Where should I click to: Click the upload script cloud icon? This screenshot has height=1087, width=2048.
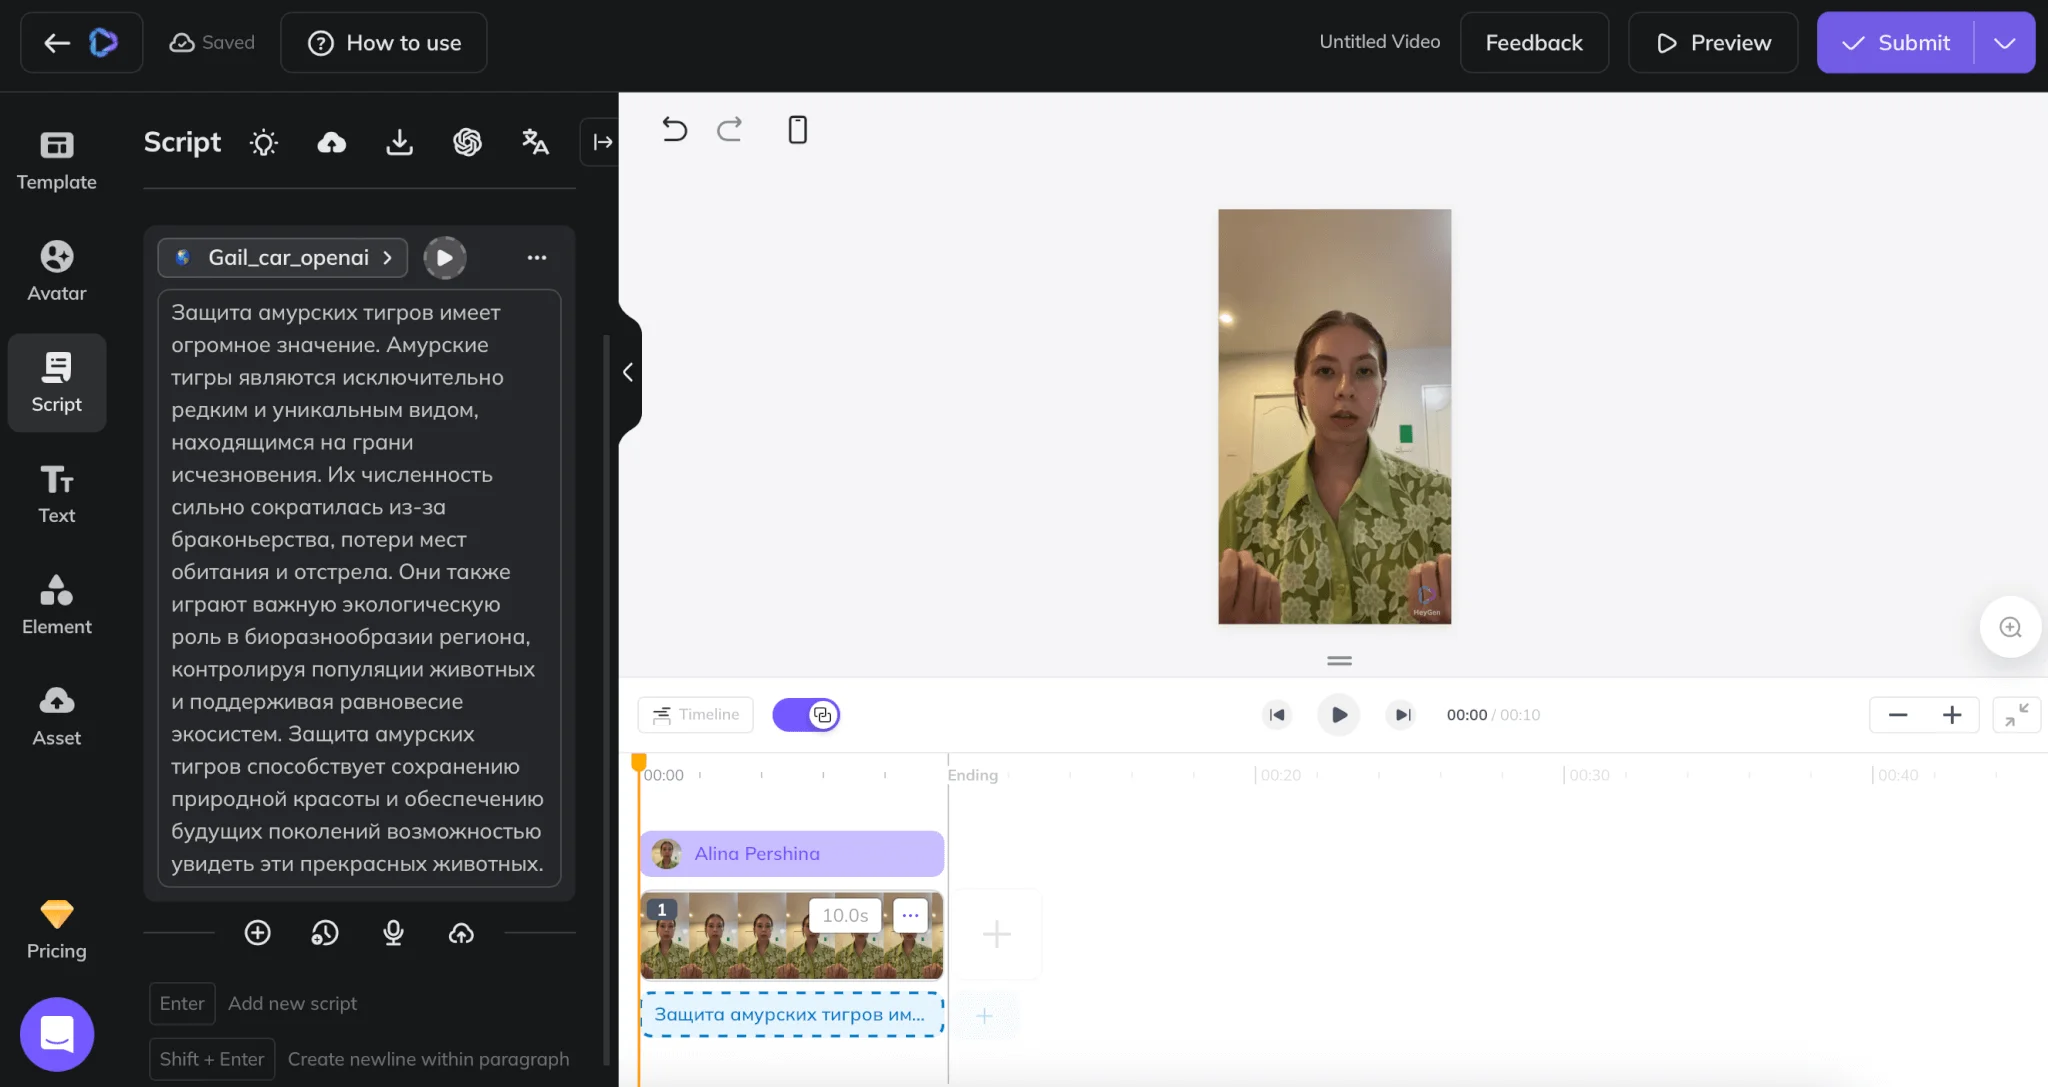332,143
